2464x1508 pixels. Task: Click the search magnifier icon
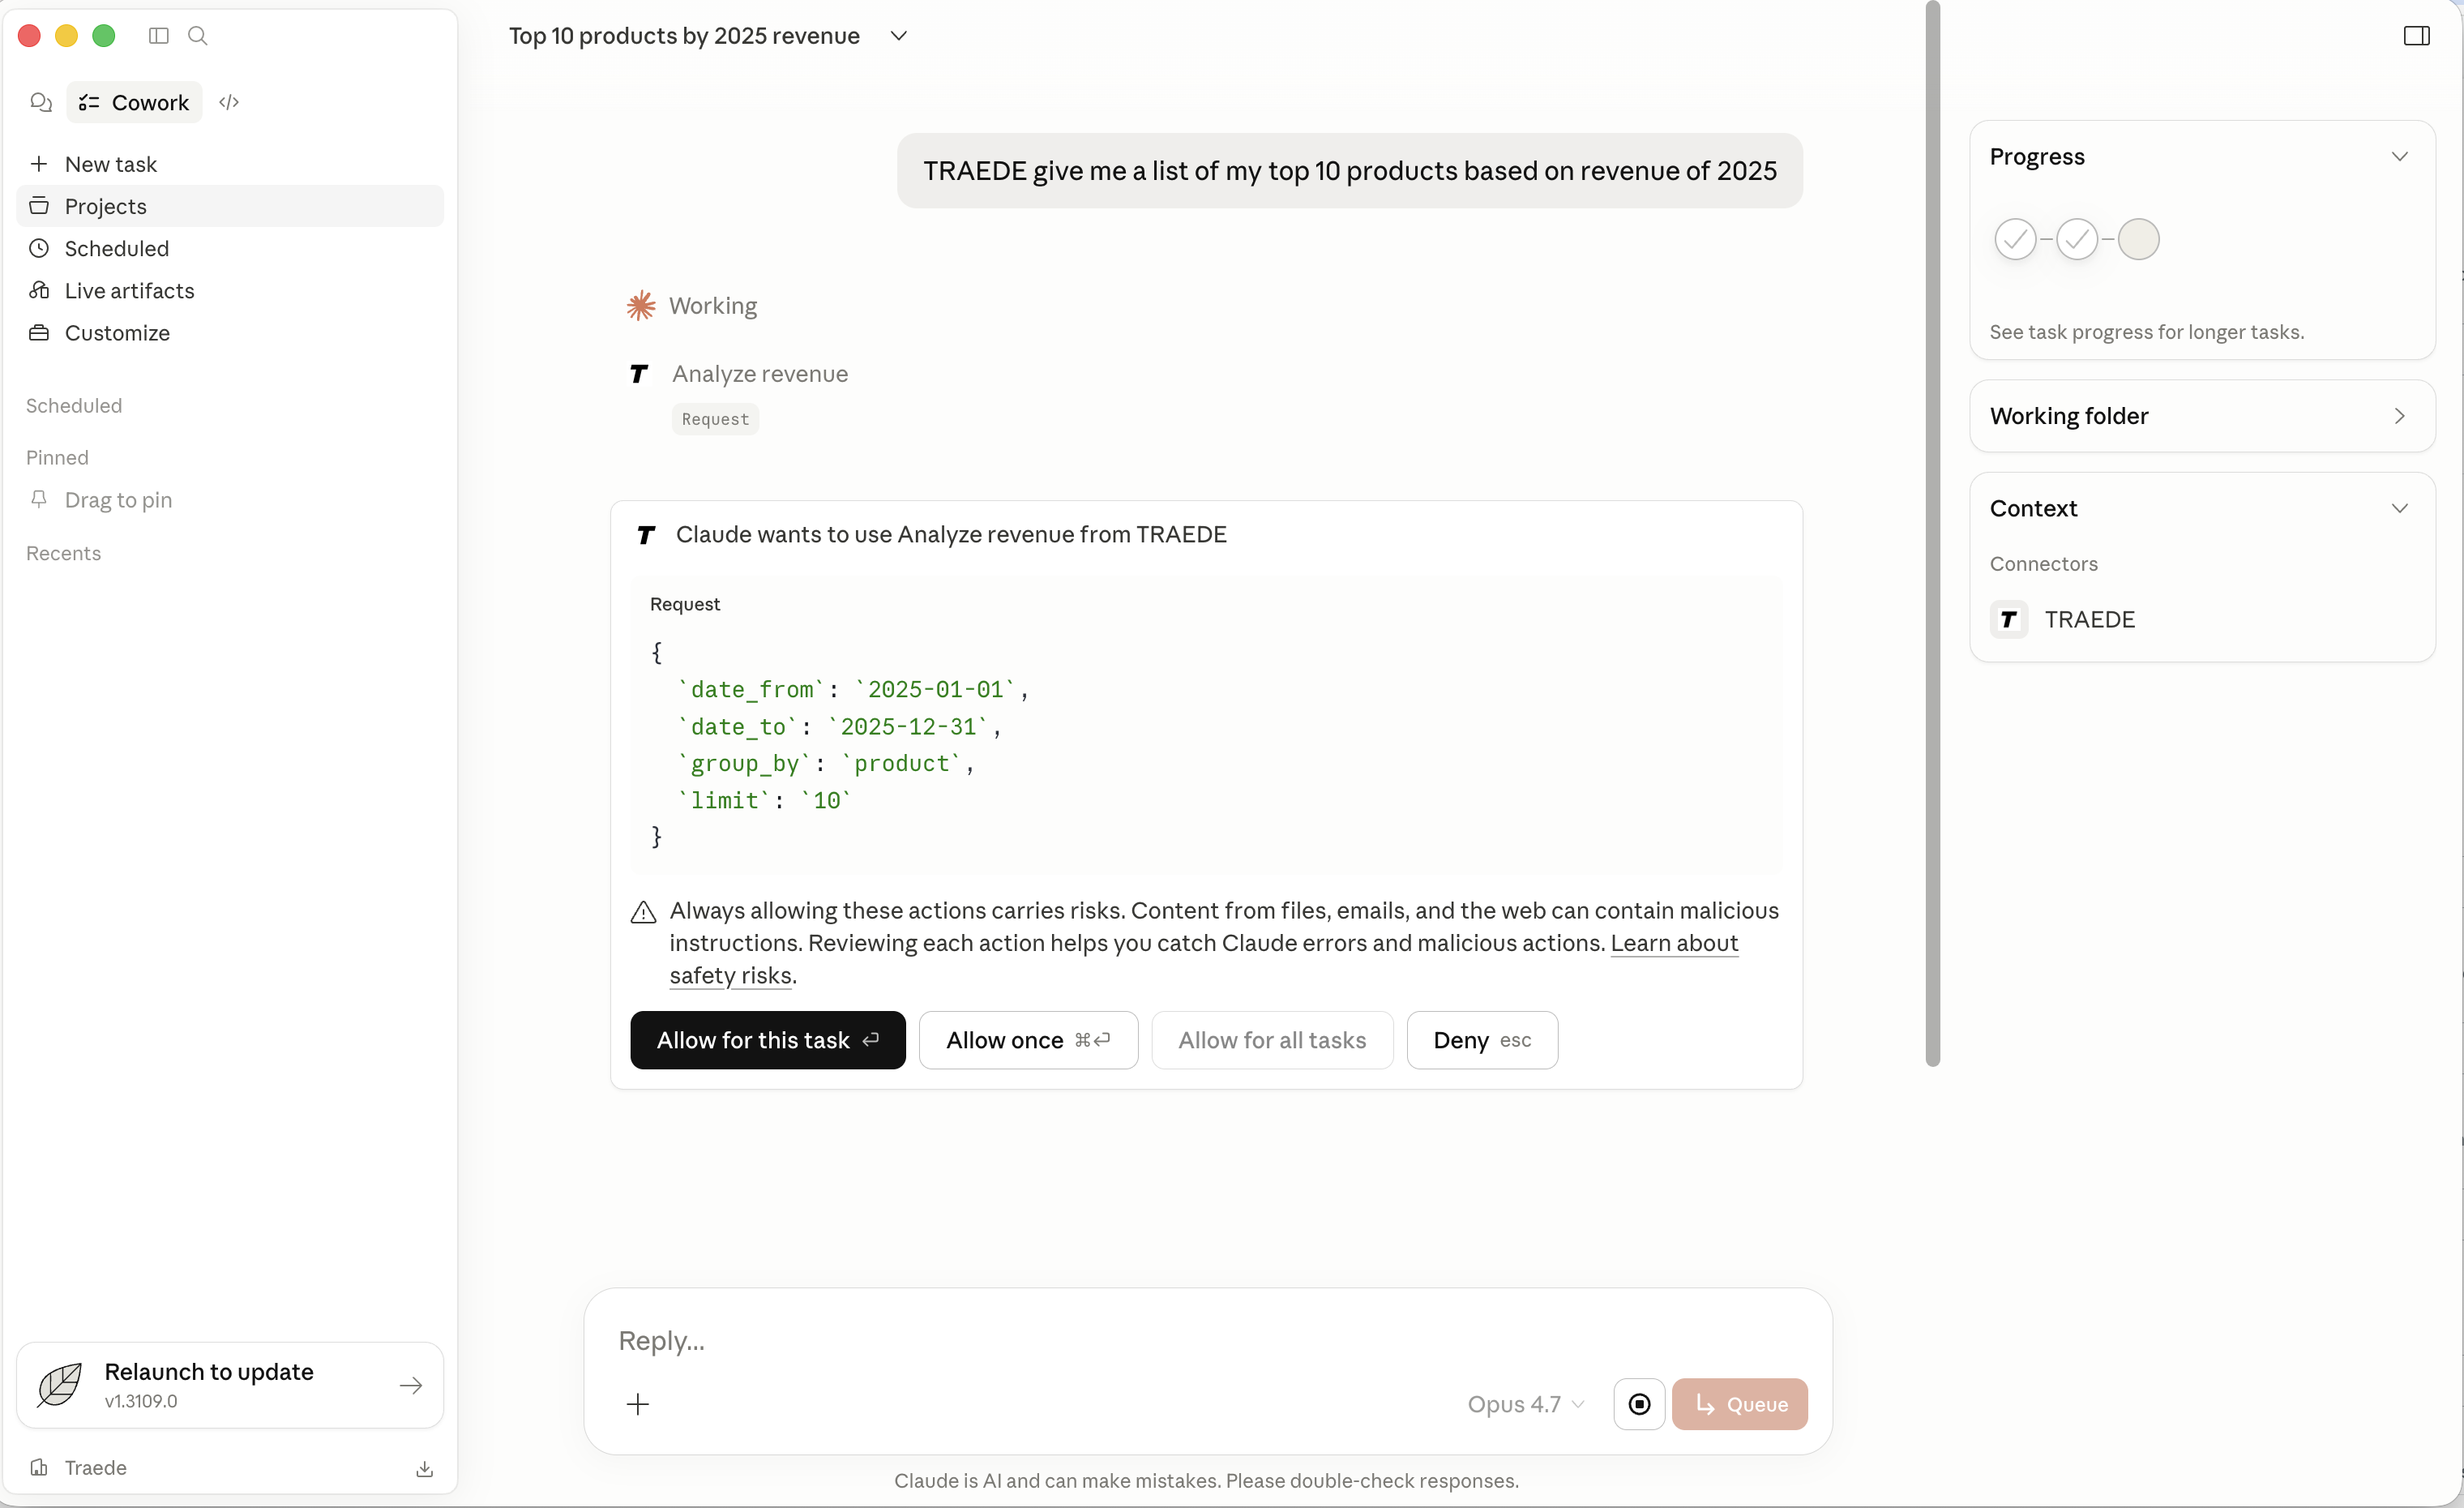198,36
